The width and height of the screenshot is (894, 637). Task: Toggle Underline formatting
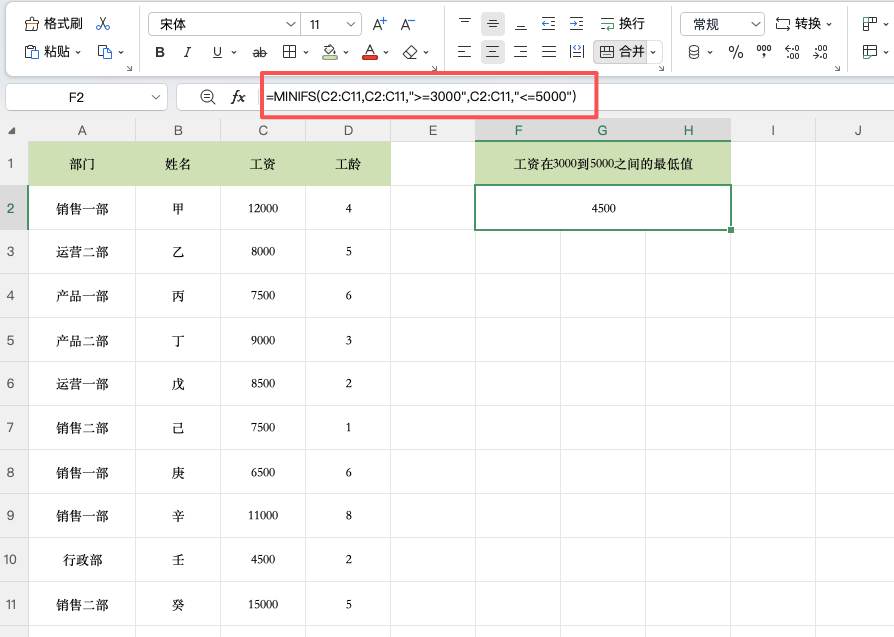pos(217,52)
